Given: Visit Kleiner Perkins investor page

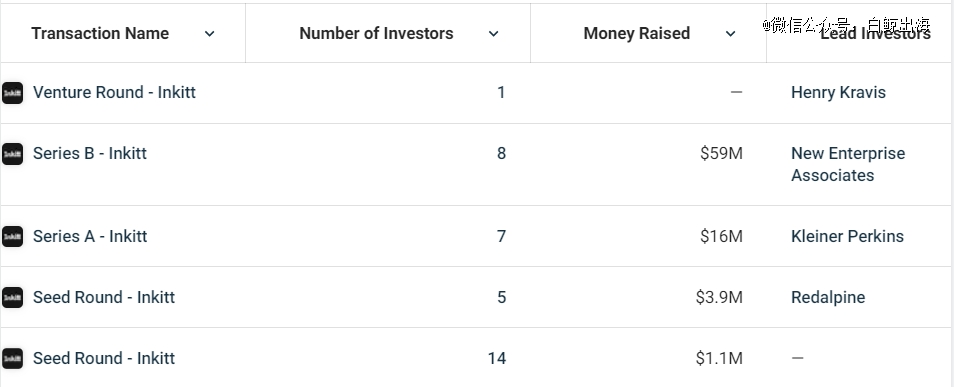Looking at the screenshot, I should pos(848,236).
